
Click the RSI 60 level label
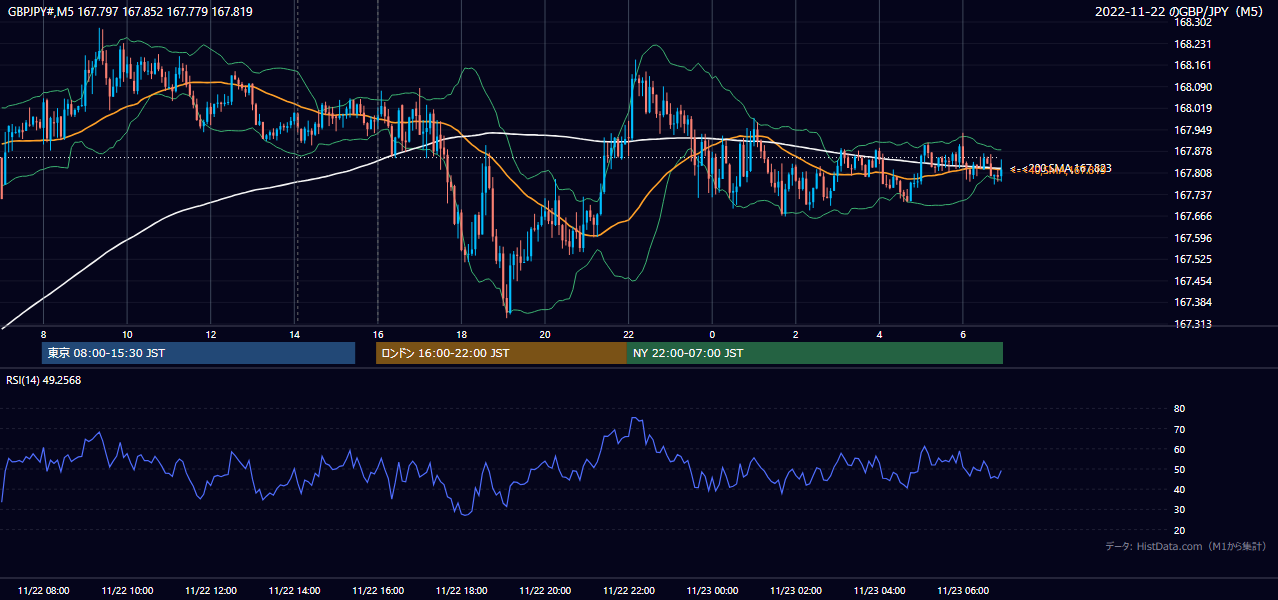1179,449
